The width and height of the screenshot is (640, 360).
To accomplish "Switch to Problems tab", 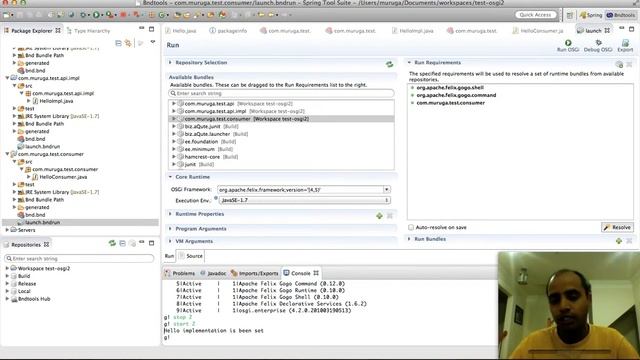I will (180, 273).
